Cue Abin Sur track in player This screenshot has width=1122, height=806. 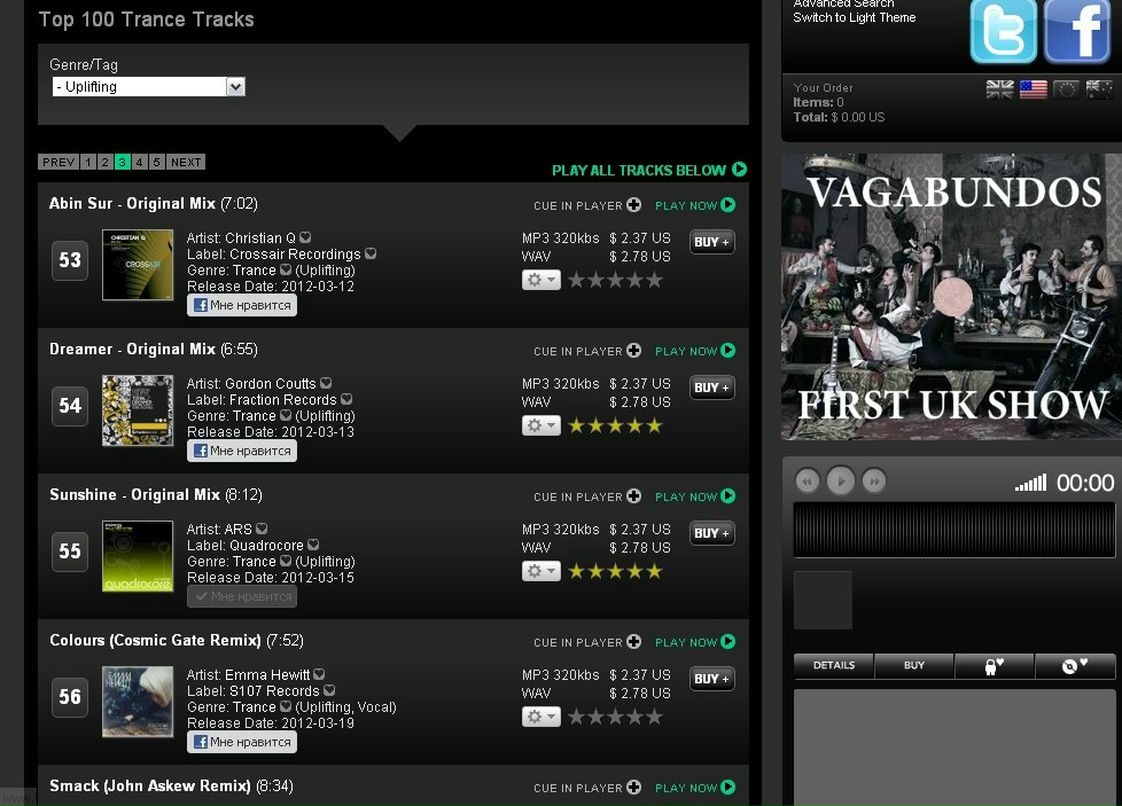587,205
